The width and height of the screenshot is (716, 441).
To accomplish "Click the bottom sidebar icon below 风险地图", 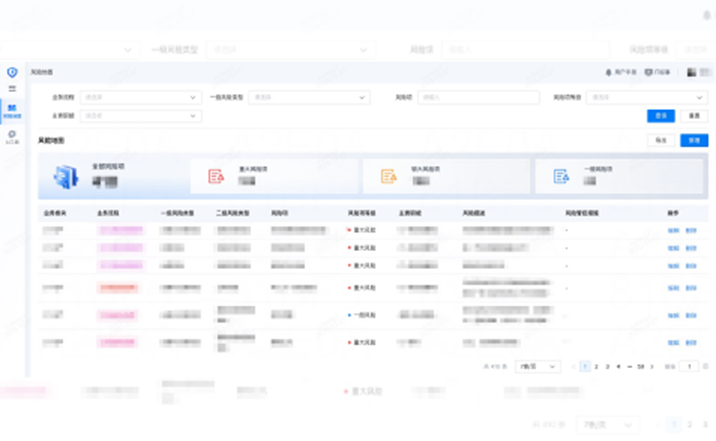I will click(12, 136).
